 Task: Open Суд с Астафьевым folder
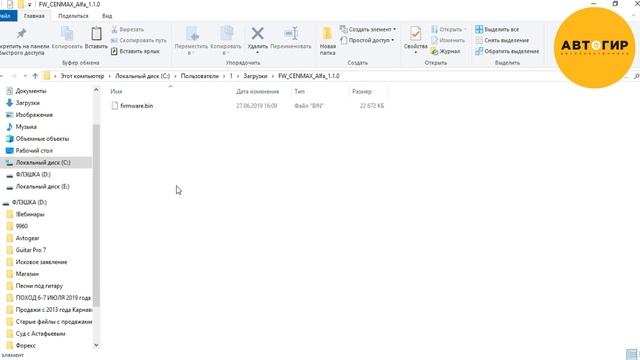(x=40, y=333)
